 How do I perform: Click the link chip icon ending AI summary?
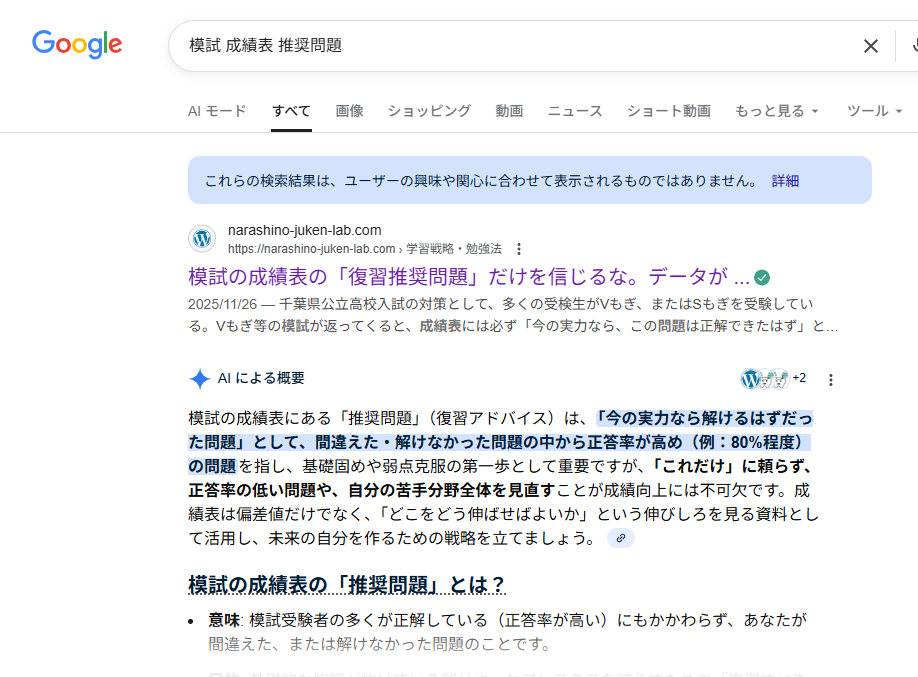[621, 538]
